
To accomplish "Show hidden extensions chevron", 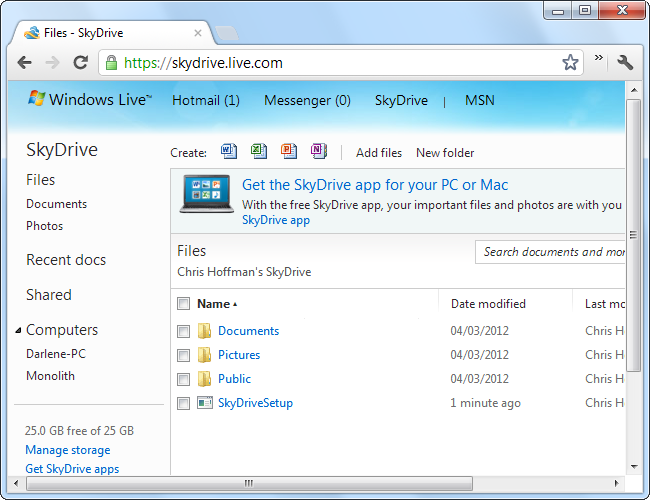I will pyautogui.click(x=598, y=58).
